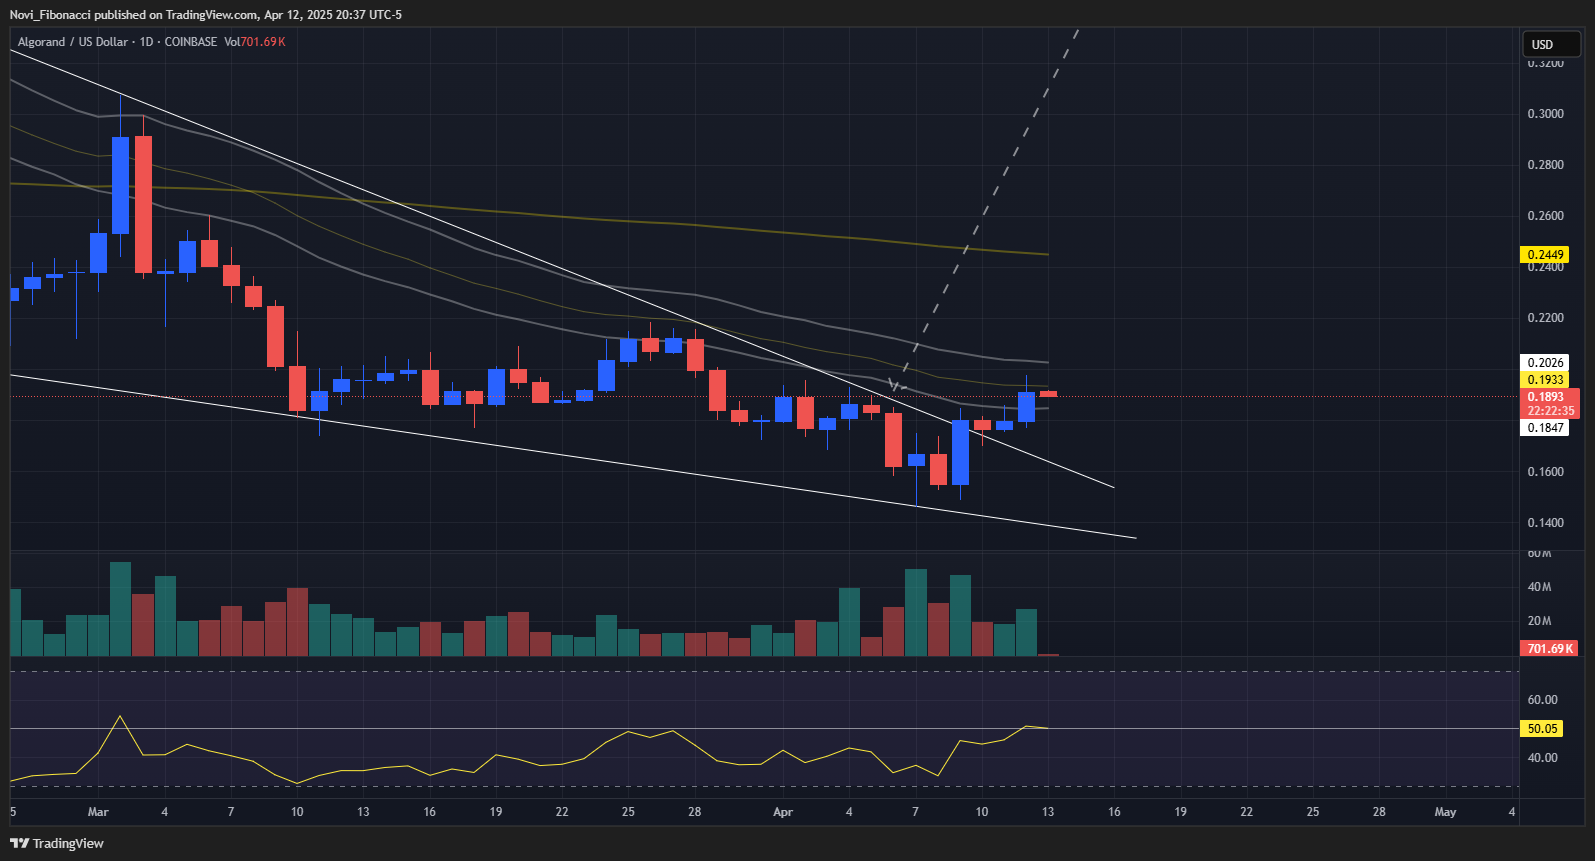Click the 22:22:35 countdown timer label
This screenshot has height=861, width=1595.
(x=1551, y=411)
